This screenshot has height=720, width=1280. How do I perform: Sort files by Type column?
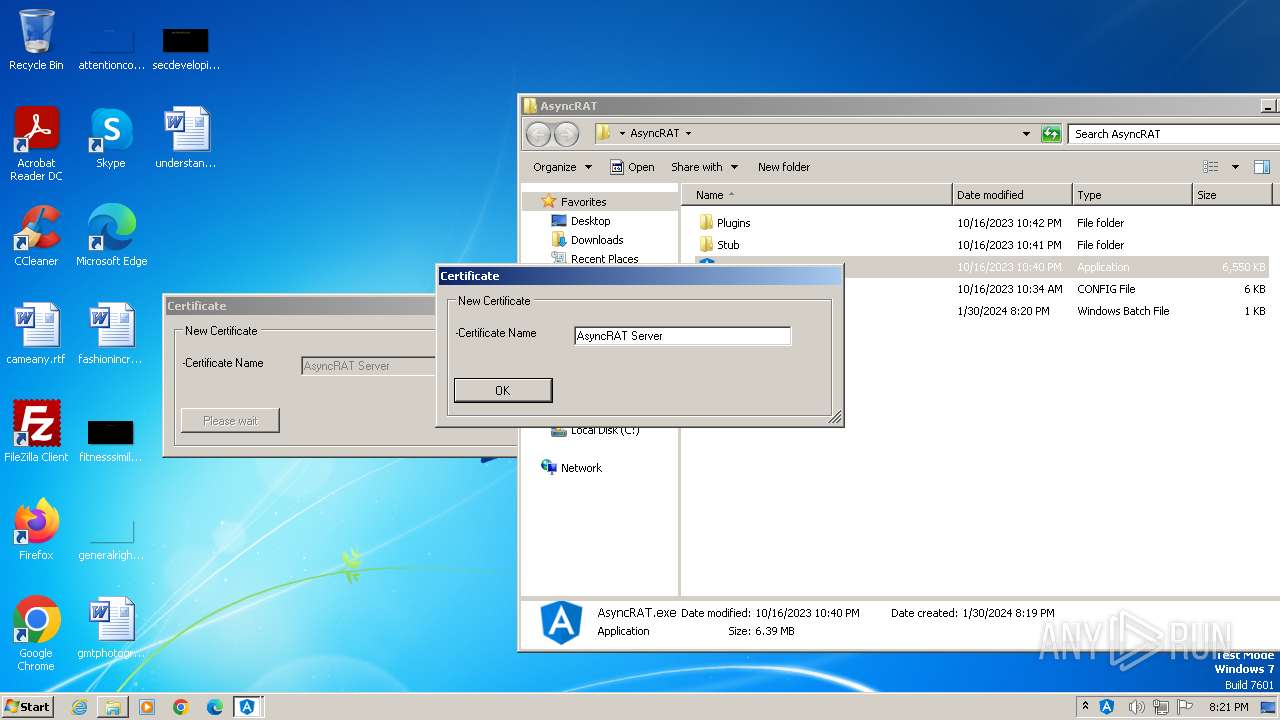[1132, 195]
